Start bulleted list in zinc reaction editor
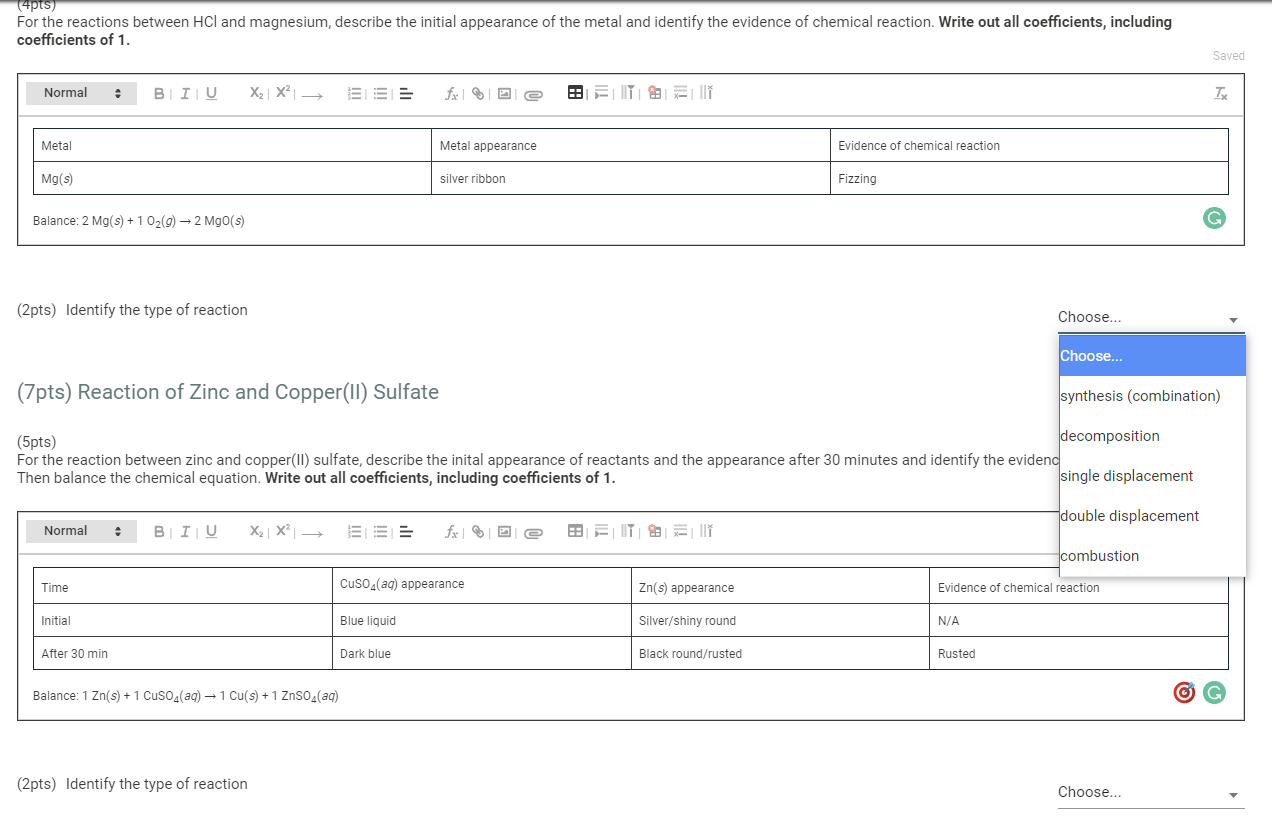This screenshot has height=838, width=1272. pyautogui.click(x=380, y=532)
